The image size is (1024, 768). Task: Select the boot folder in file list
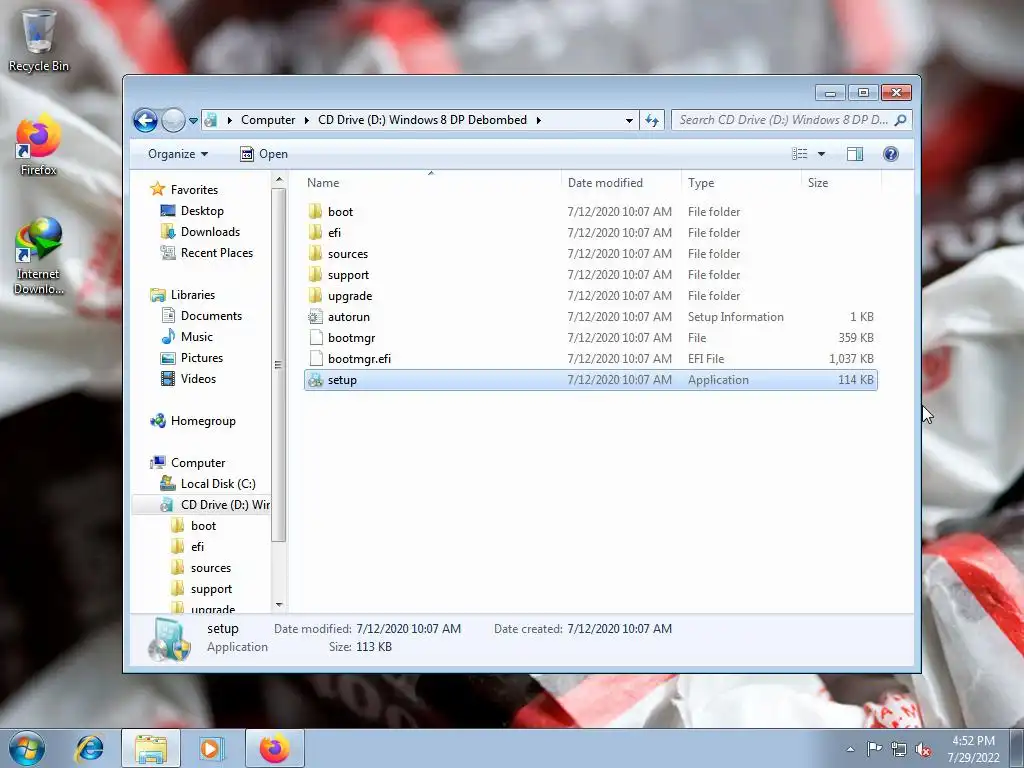590,212
